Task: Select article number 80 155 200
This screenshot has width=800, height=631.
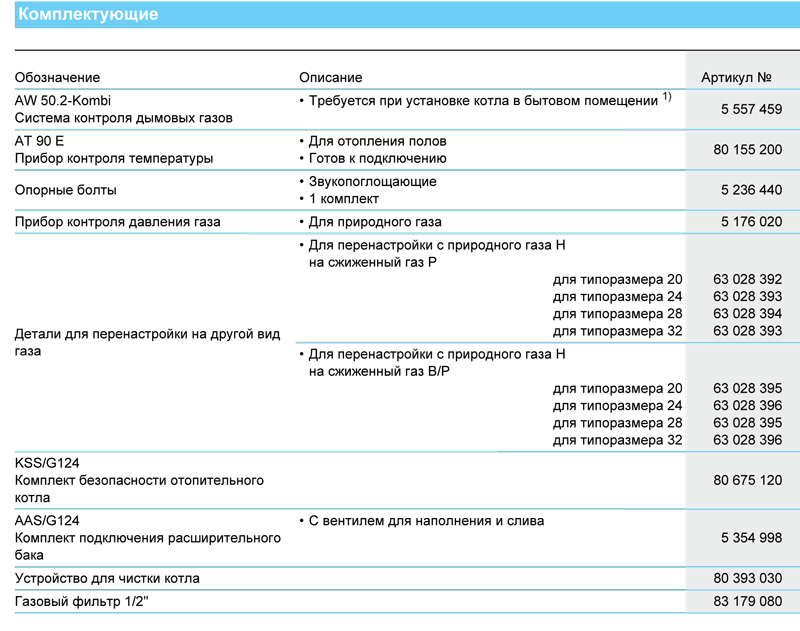Action: pyautogui.click(x=747, y=149)
